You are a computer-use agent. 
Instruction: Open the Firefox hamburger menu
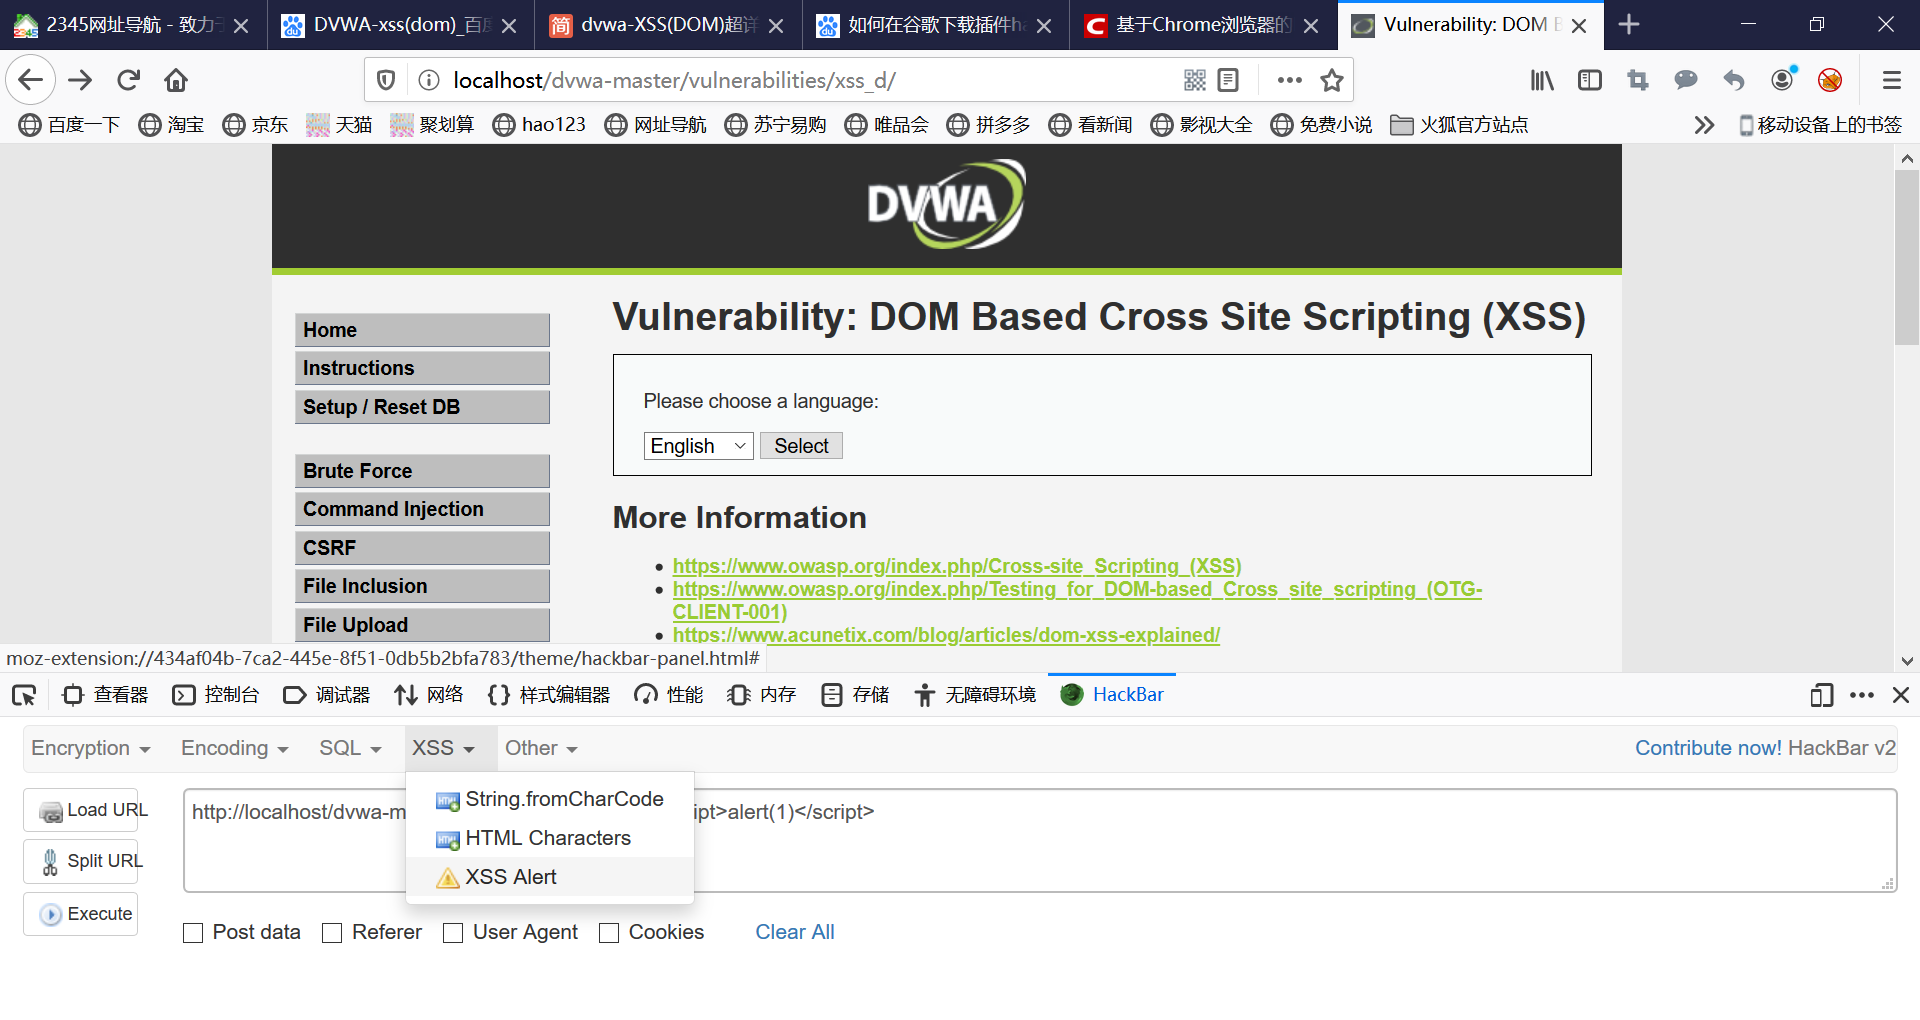[x=1892, y=80]
